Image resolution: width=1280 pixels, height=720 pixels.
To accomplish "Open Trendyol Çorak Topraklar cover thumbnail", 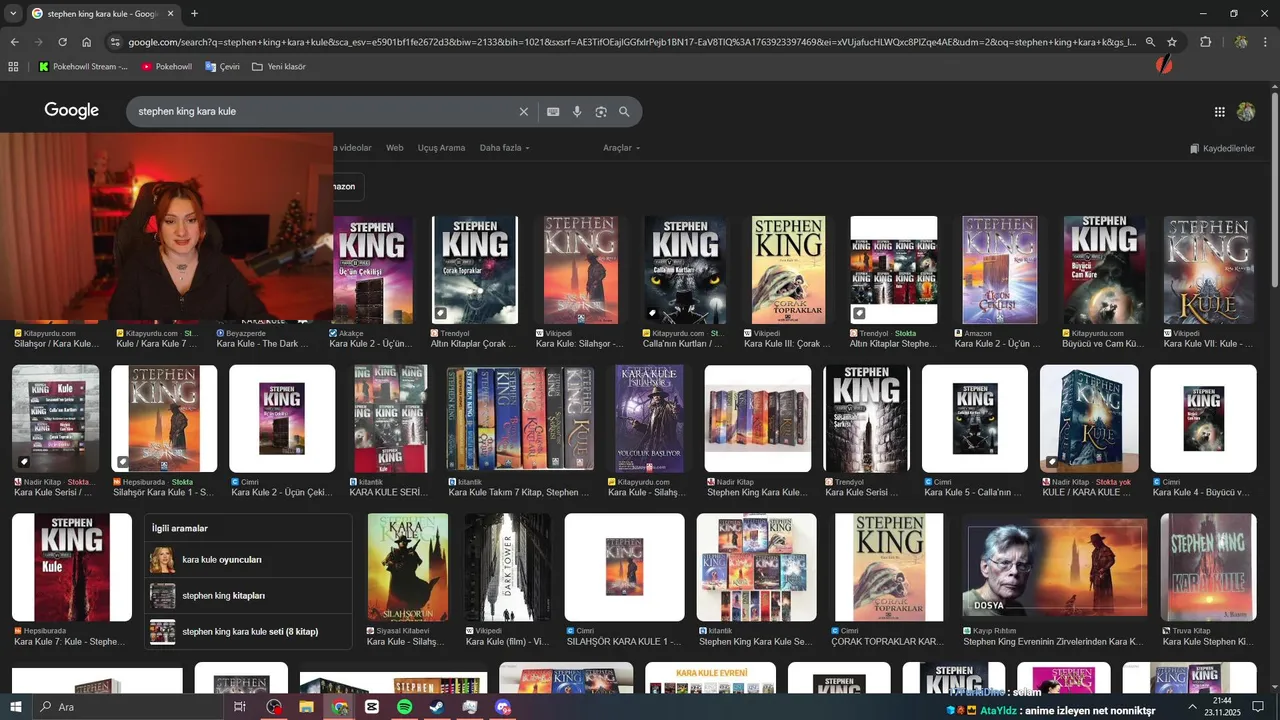I will (475, 270).
